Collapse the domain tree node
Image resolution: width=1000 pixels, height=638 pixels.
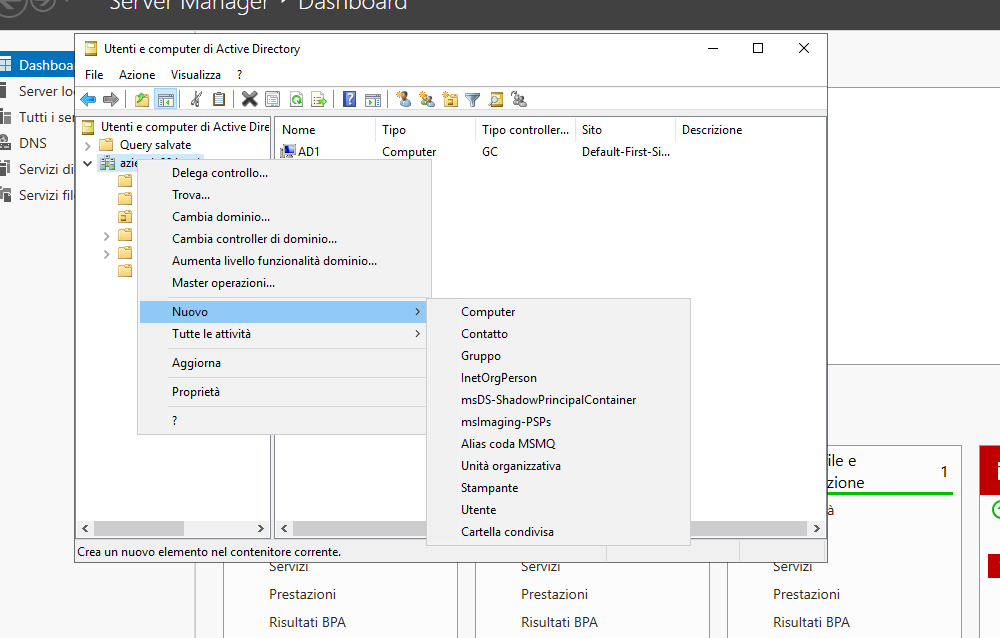88,163
